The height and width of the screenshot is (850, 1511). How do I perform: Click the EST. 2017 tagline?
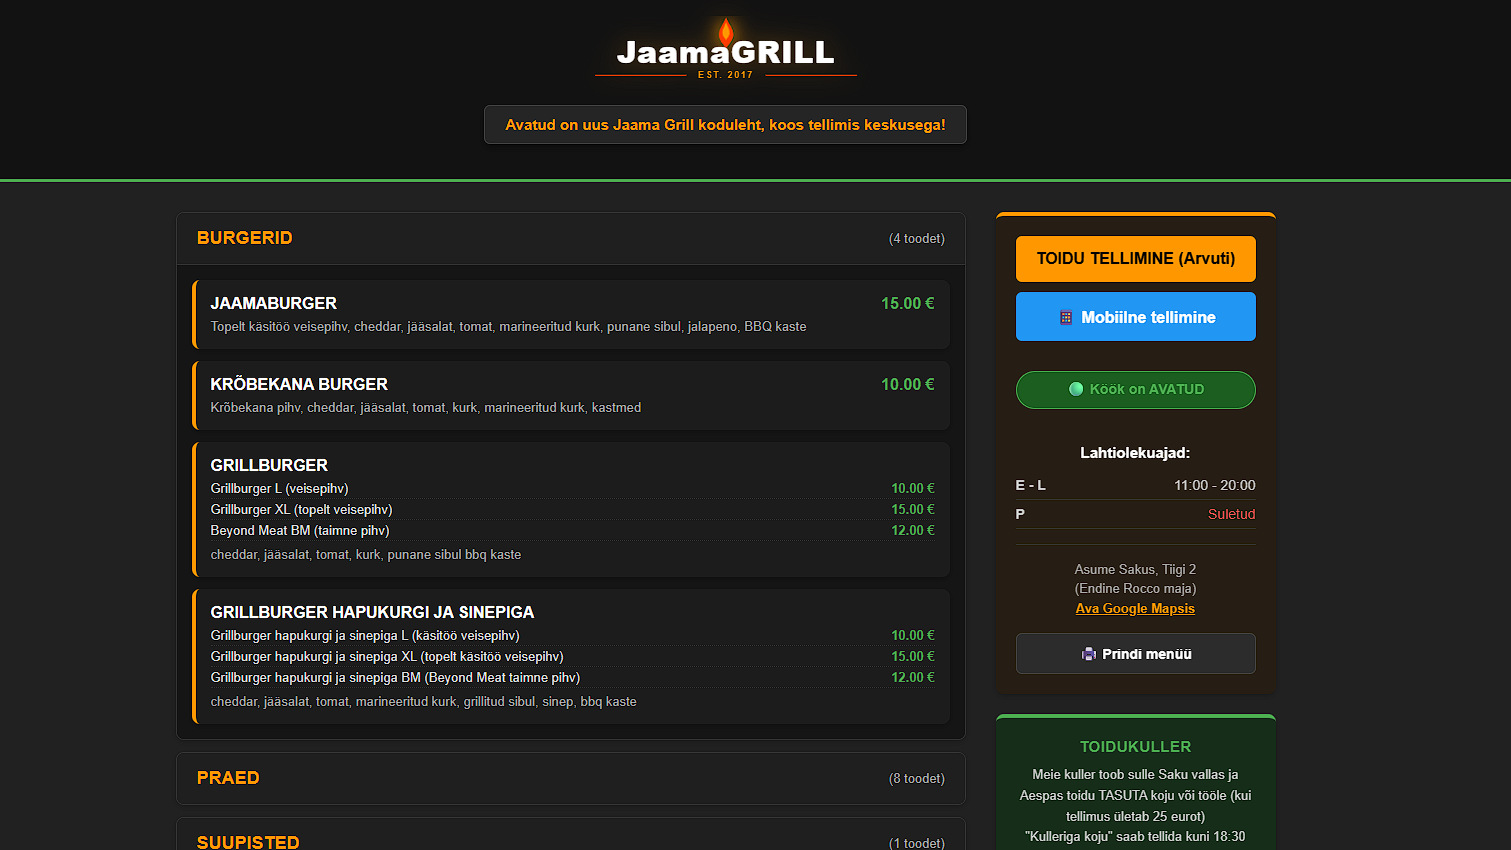[725, 75]
